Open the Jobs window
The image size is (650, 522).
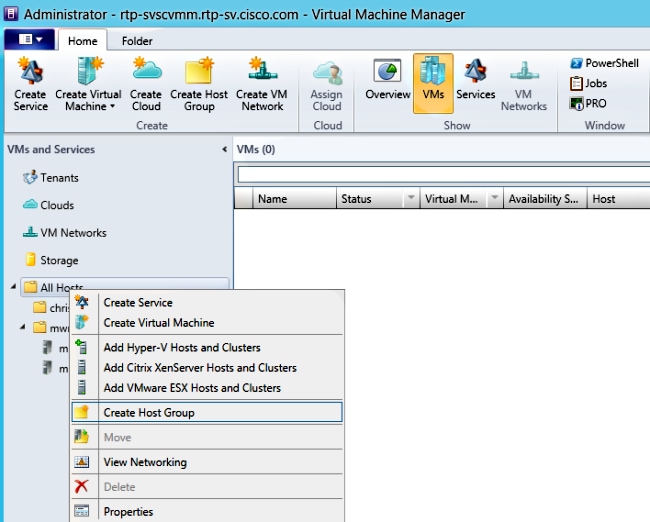[x=588, y=83]
